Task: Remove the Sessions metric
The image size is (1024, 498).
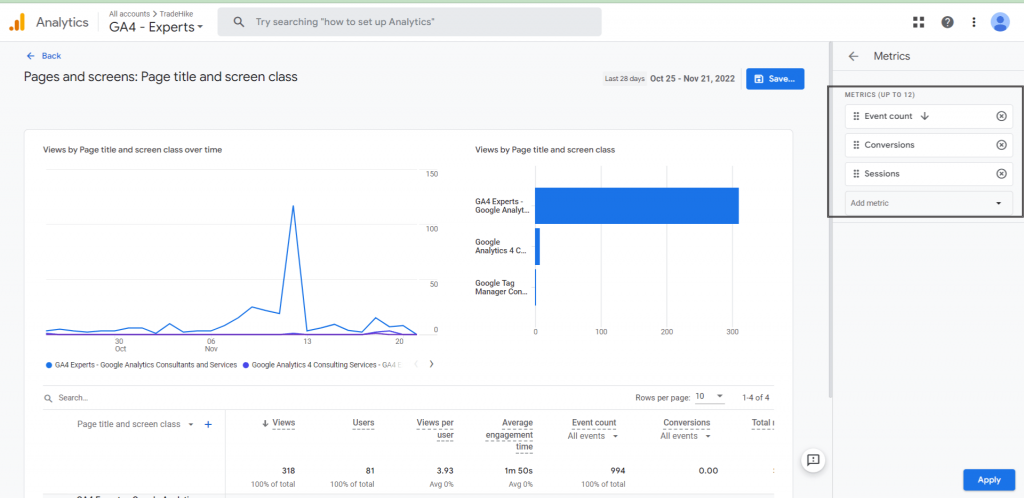Action: [1001, 174]
